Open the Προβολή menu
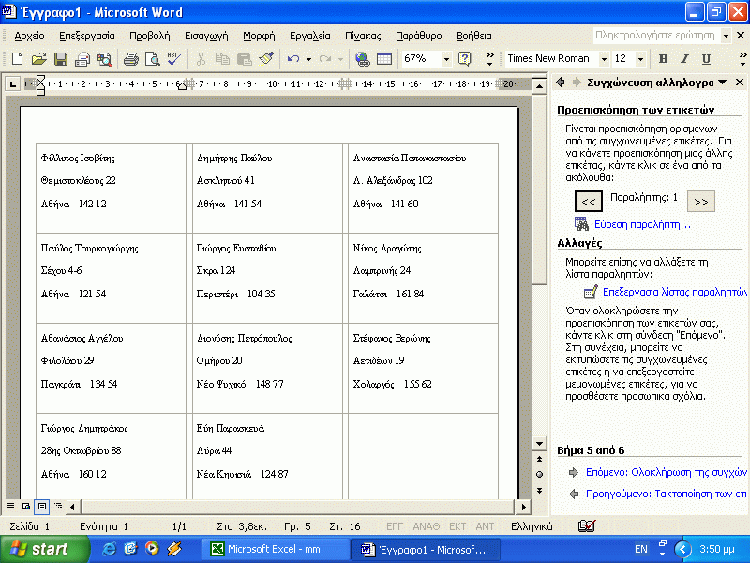The width and height of the screenshot is (750, 563). pyautogui.click(x=150, y=36)
